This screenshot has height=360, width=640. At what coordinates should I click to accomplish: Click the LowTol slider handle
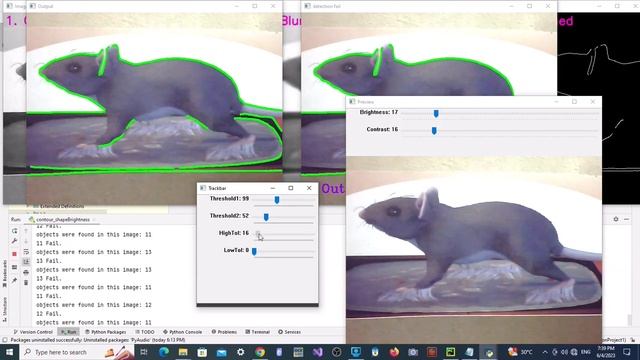coord(254,251)
